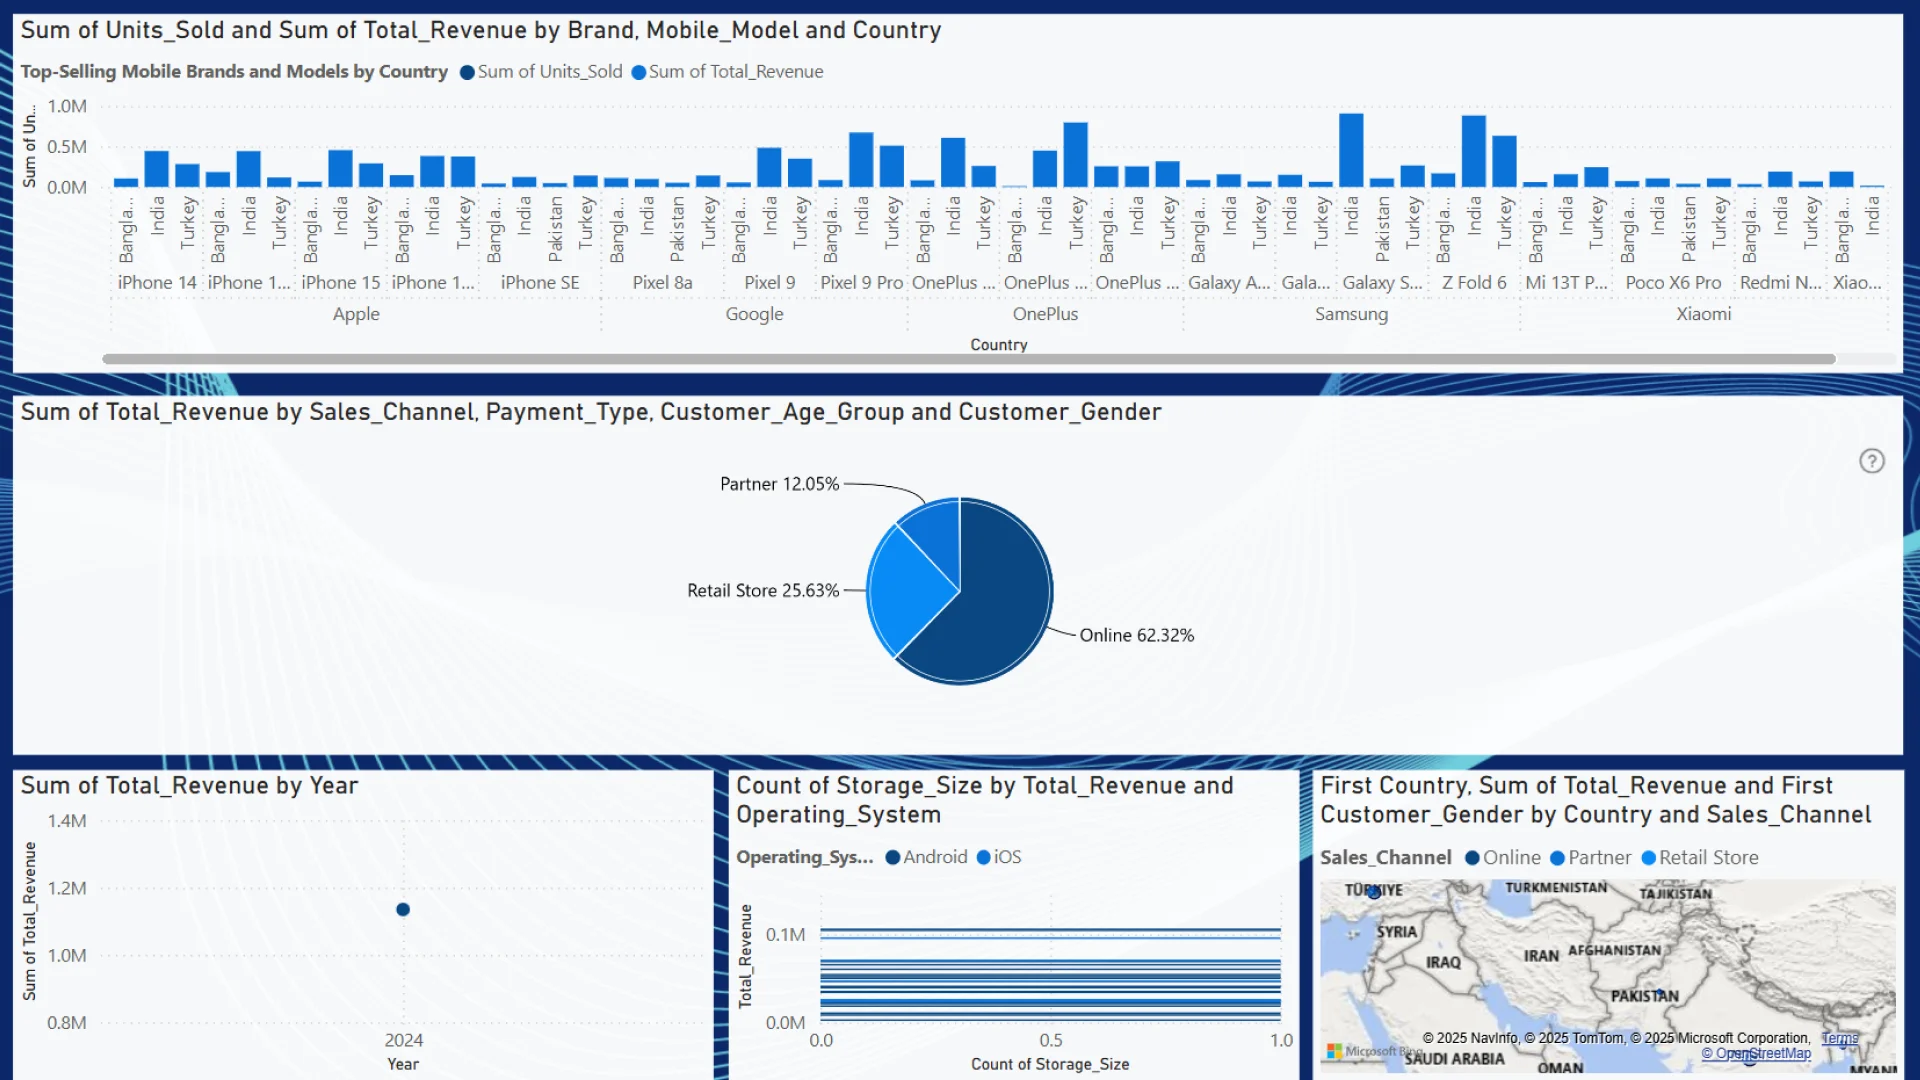
Task: Click the Sum of Units_Sold legend dot
Action: tap(467, 72)
